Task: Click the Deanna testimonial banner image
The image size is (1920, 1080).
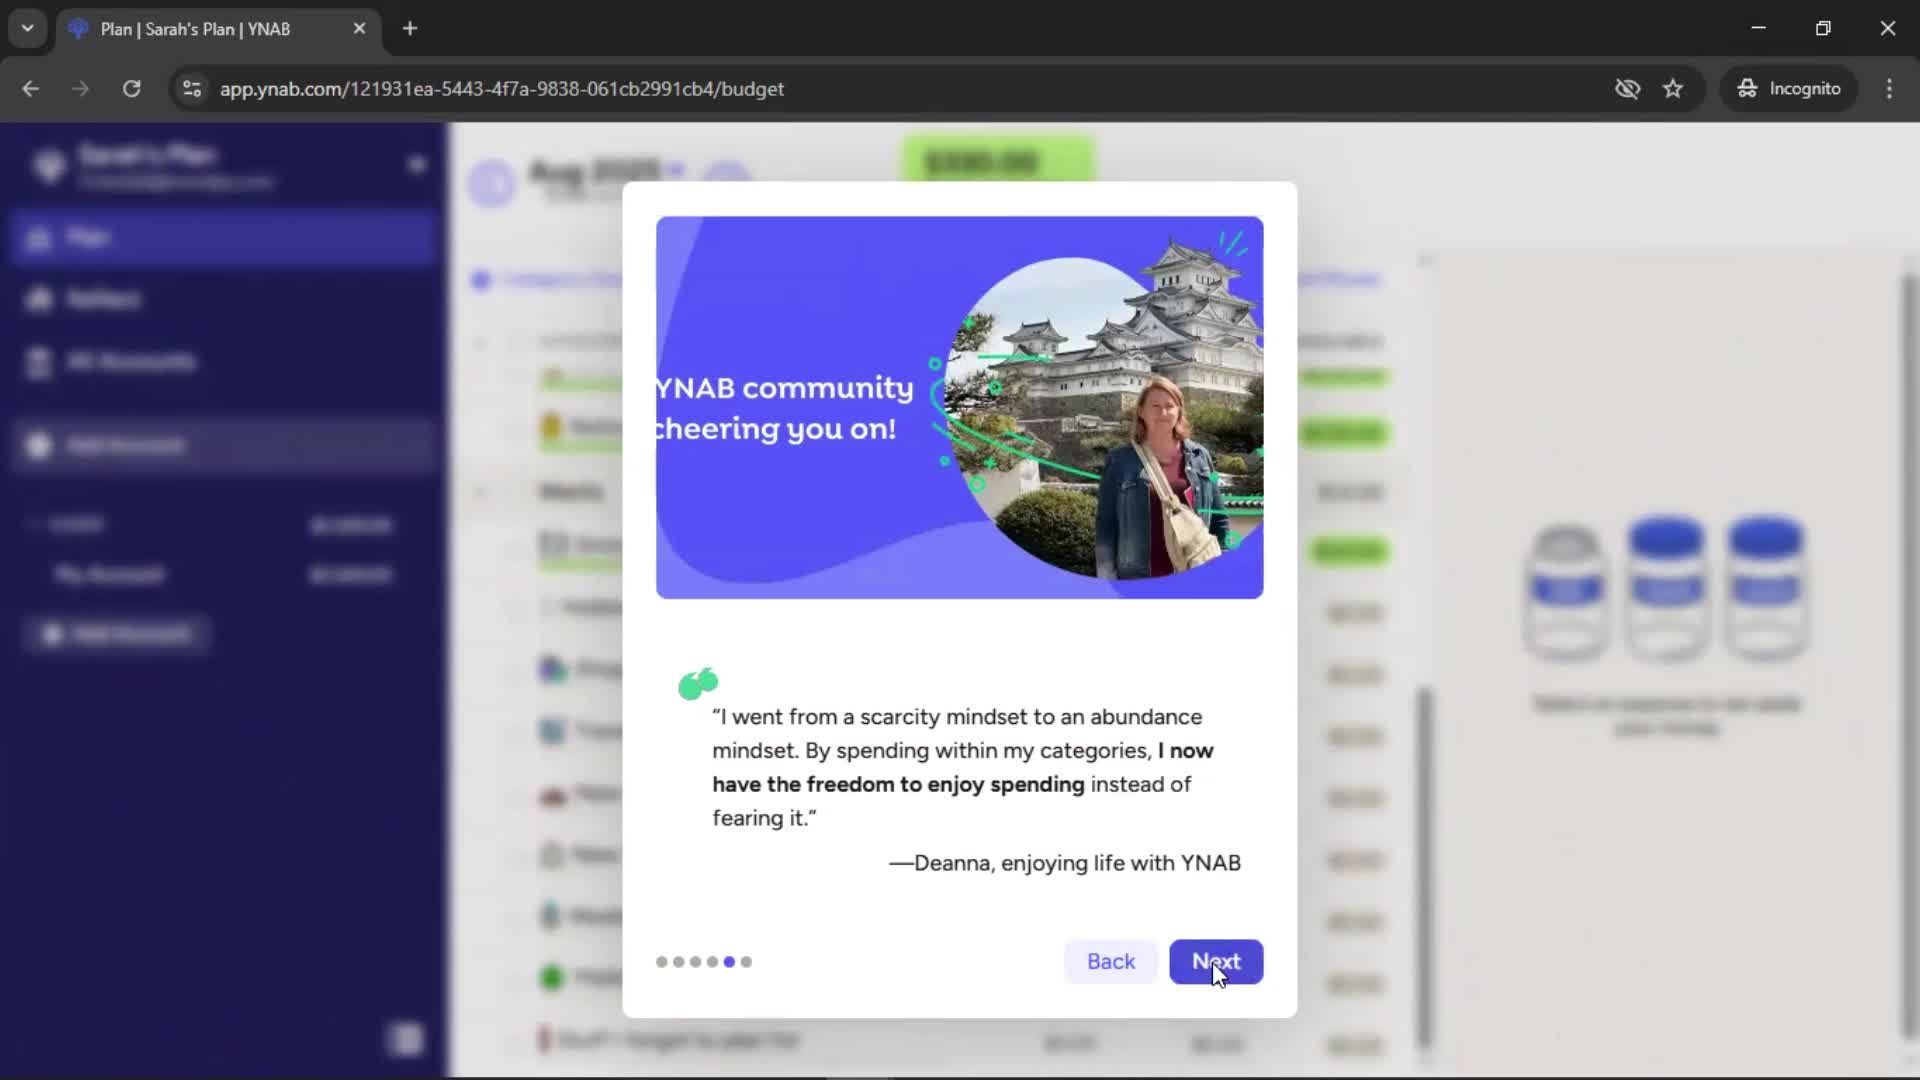Action: pyautogui.click(x=959, y=407)
